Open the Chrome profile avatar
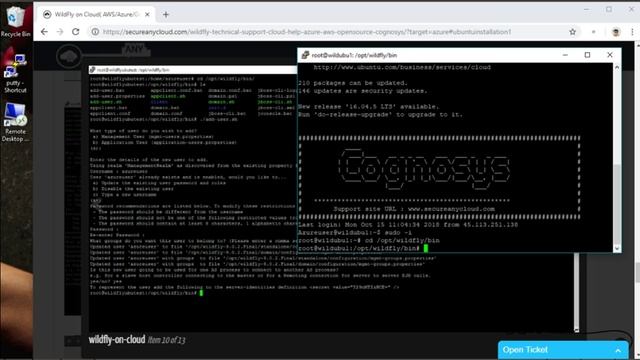Viewport: 640px width, 360px height. coord(616,32)
